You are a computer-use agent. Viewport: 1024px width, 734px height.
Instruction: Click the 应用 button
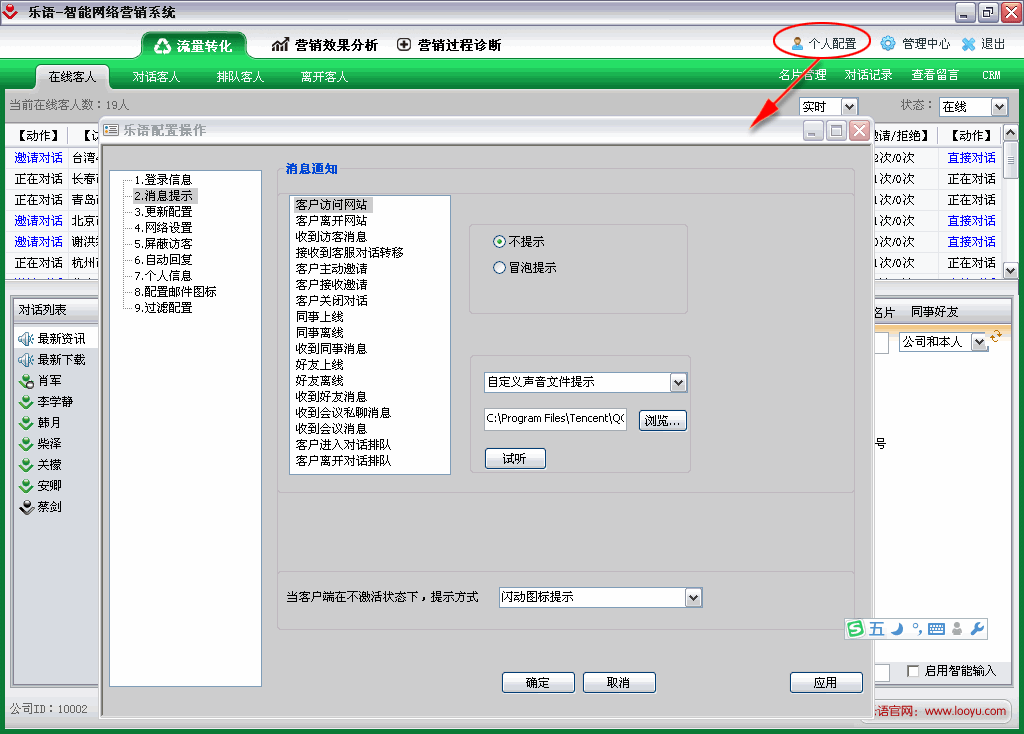(x=826, y=682)
